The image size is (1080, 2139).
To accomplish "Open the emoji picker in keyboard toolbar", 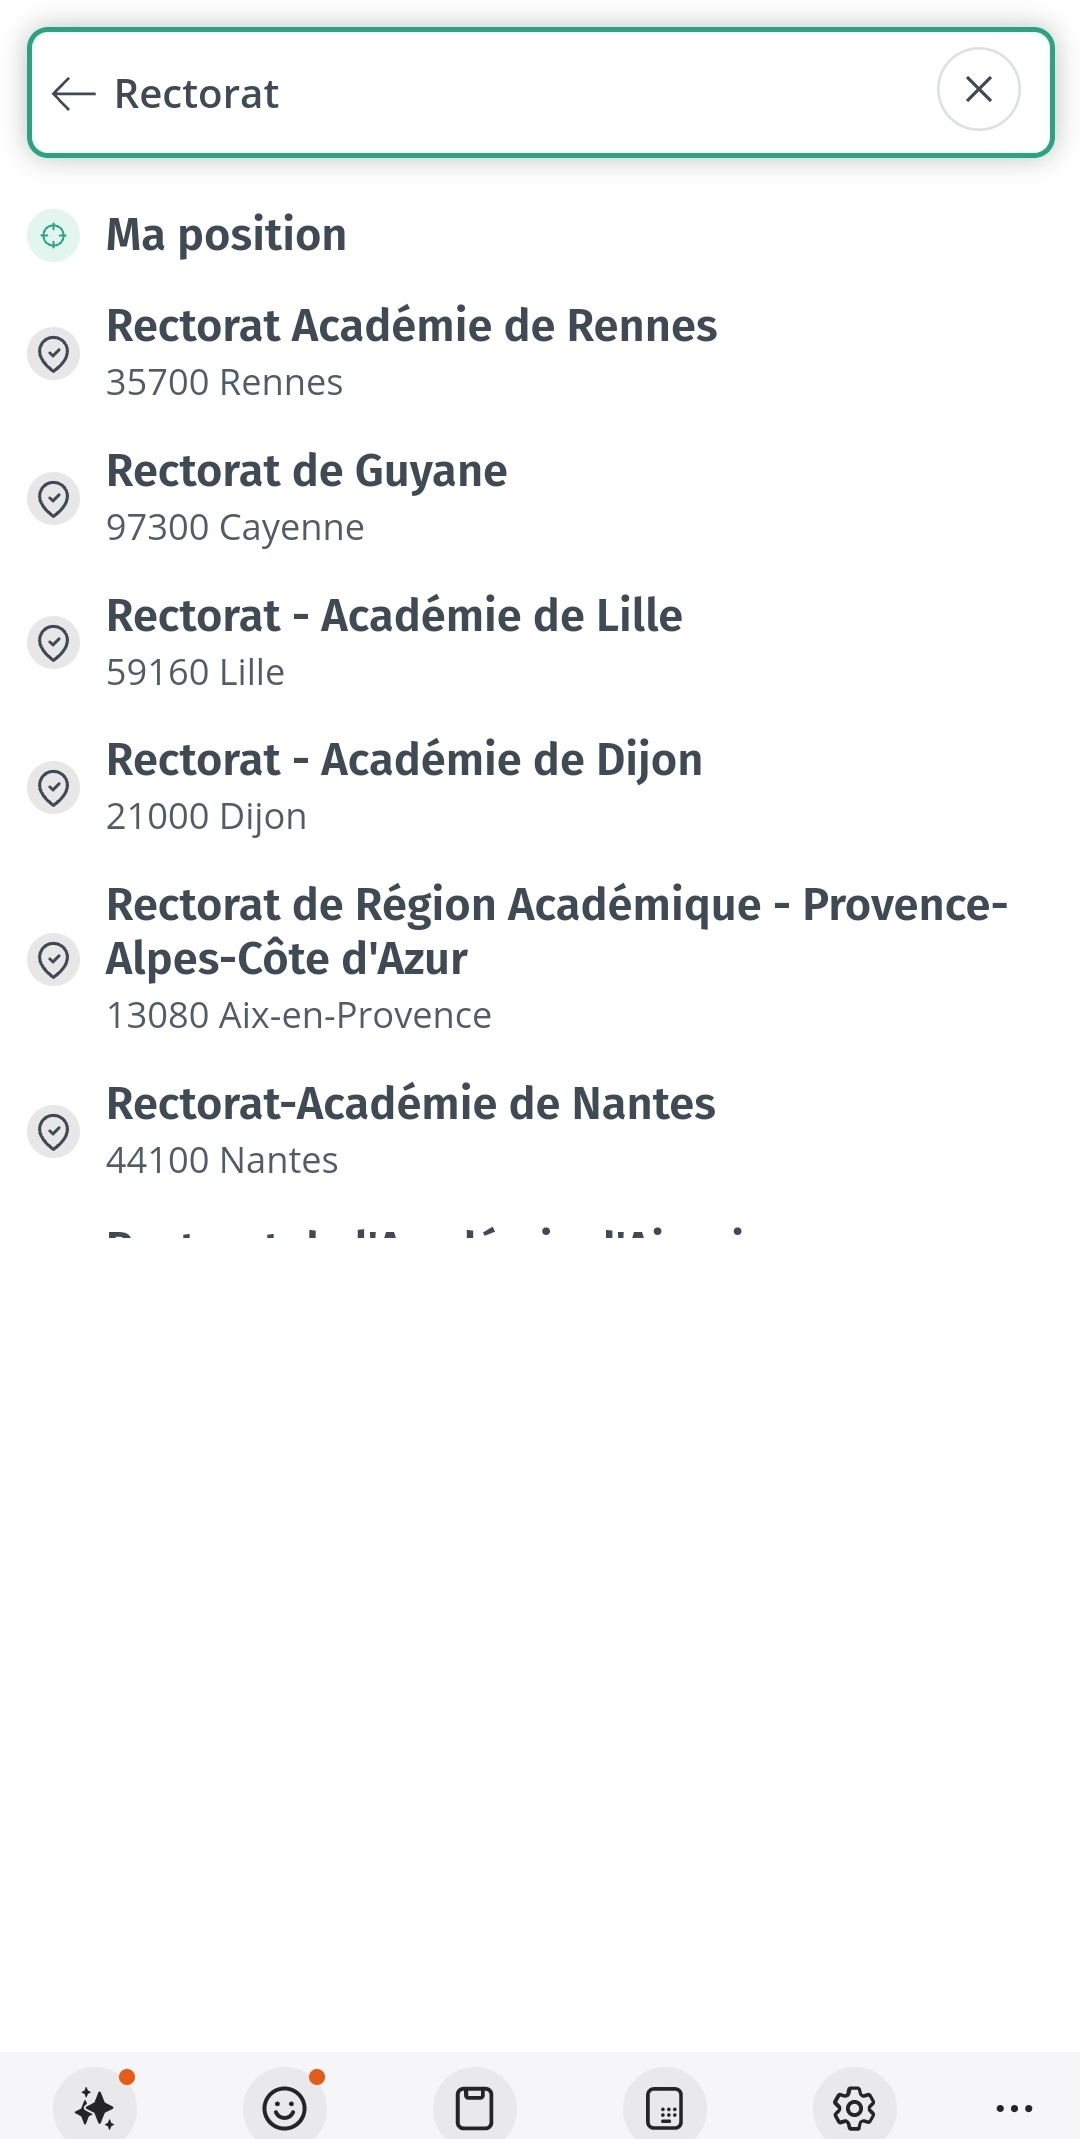I will (285, 2107).
